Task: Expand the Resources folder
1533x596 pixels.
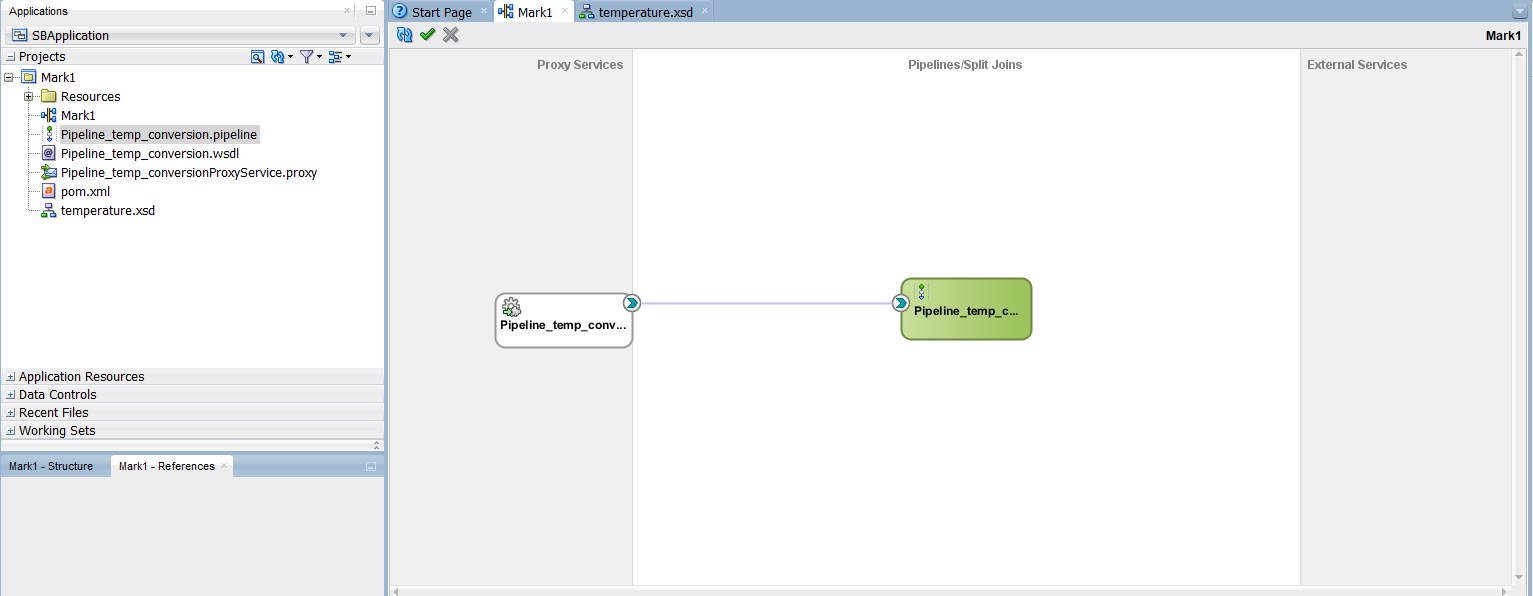Action: 29,97
